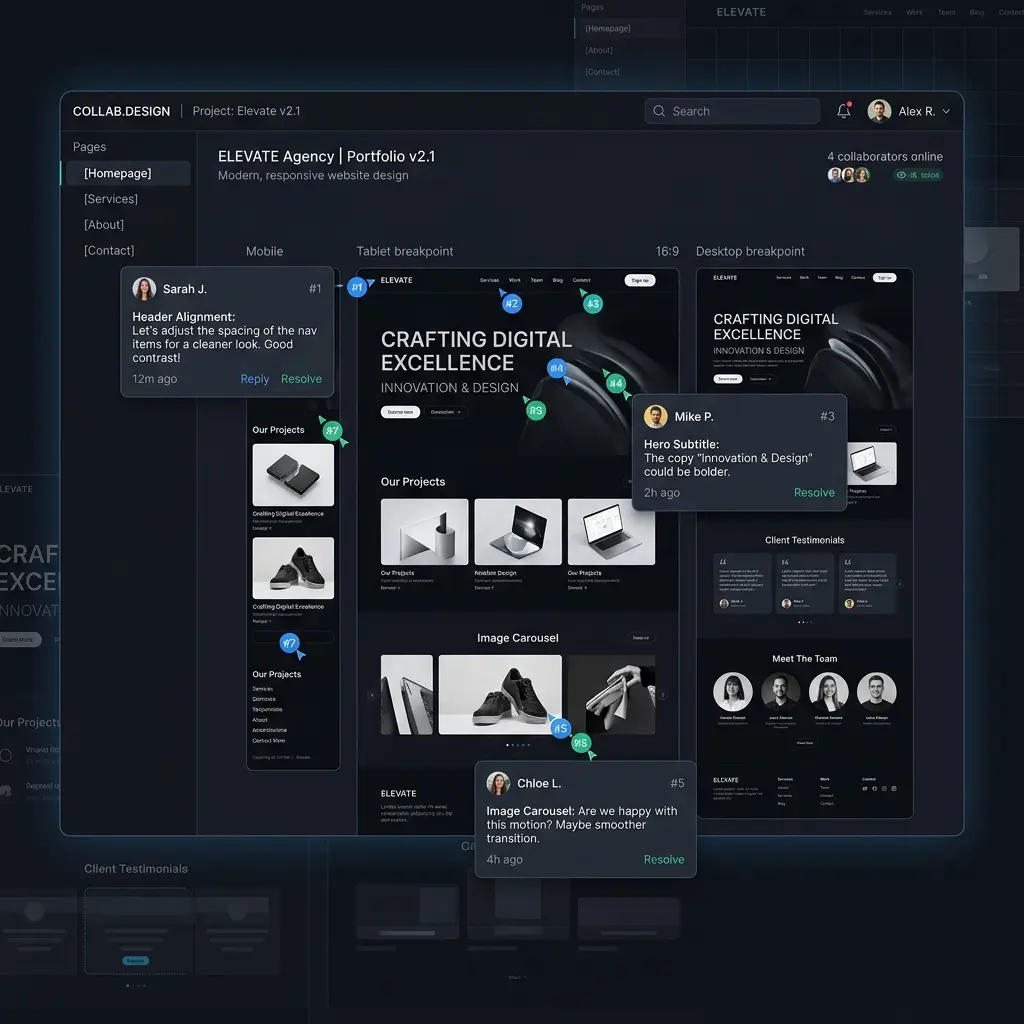Viewport: 1024px width, 1024px height.
Task: Focus the Search field
Action: (731, 111)
